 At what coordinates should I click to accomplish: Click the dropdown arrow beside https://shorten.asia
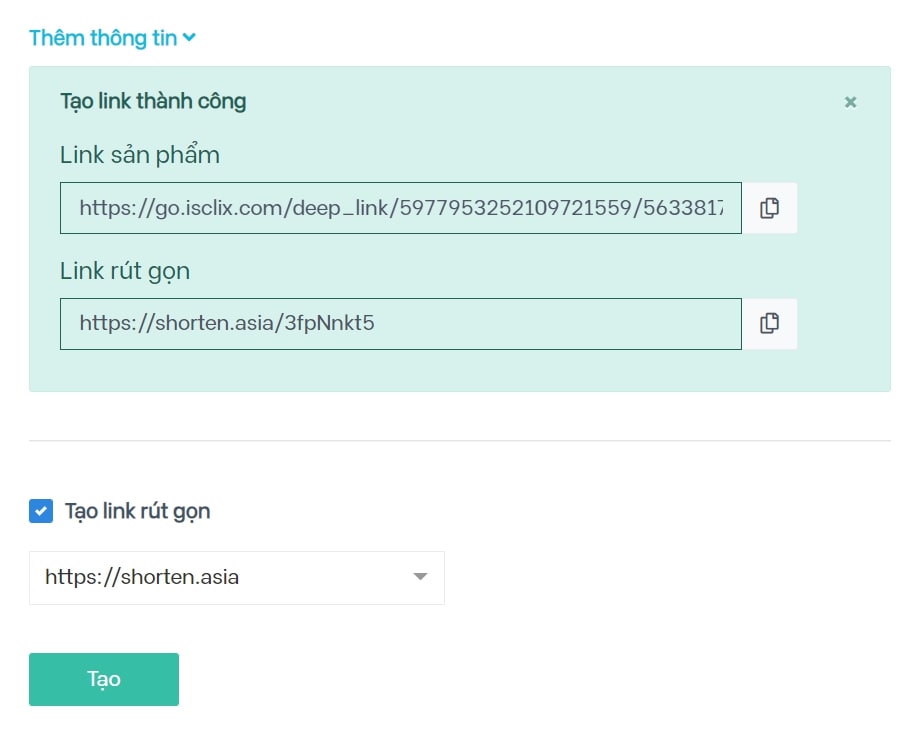coord(420,577)
